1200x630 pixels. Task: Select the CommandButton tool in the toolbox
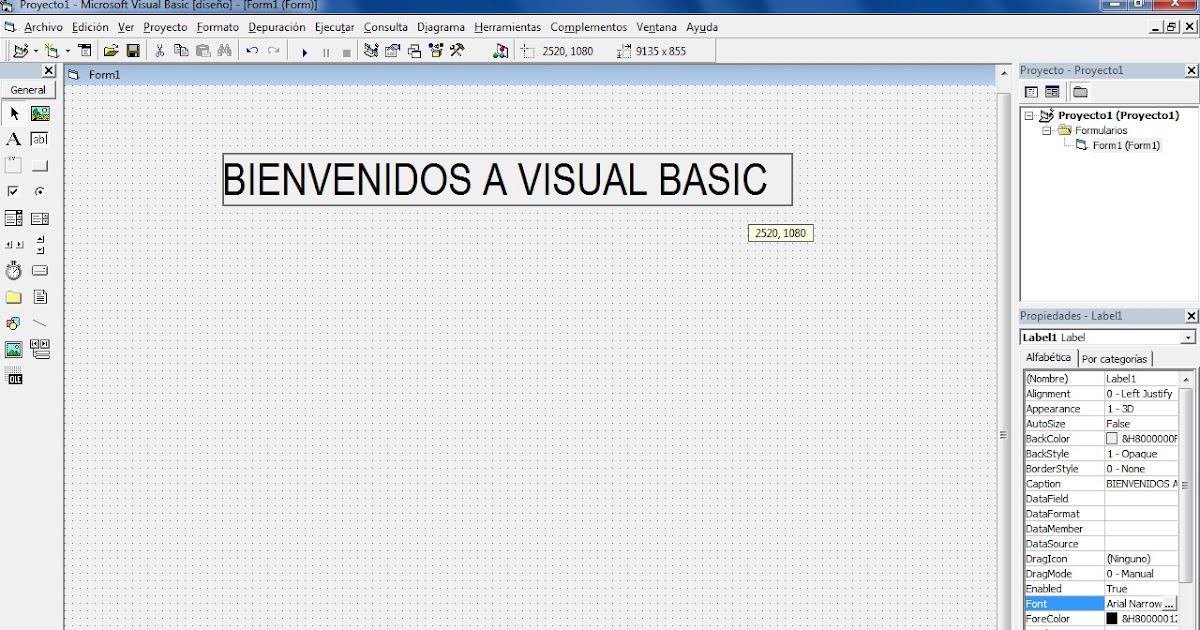pos(39,165)
